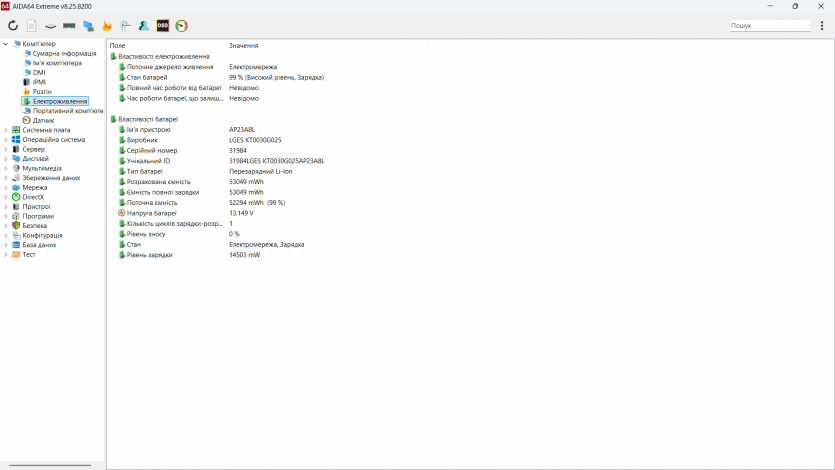Image resolution: width=835 pixels, height=470 pixels.
Task: Click the user silhouette toolbar icon
Action: click(144, 26)
